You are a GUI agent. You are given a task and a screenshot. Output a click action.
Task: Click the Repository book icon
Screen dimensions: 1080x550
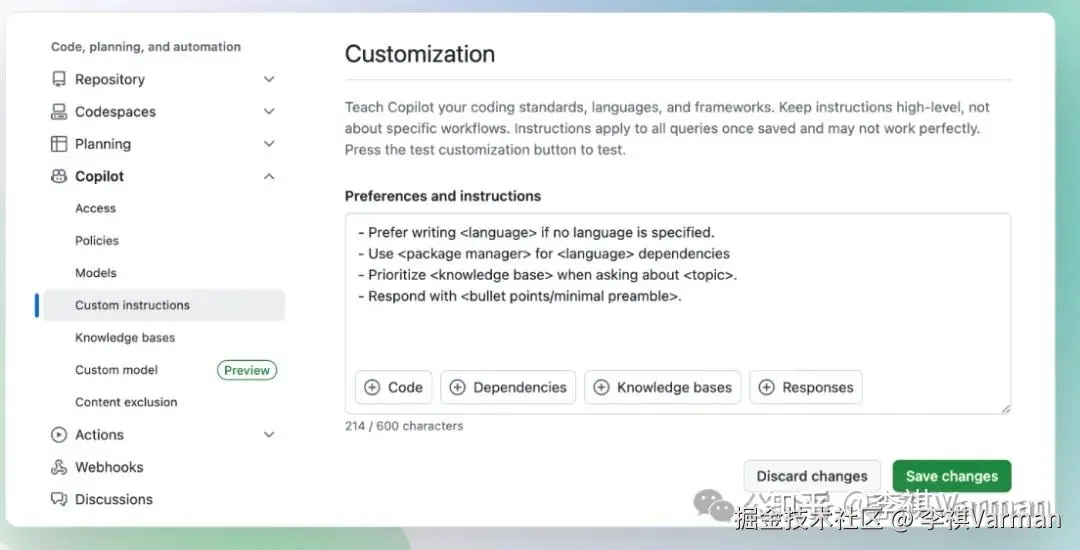[59, 79]
